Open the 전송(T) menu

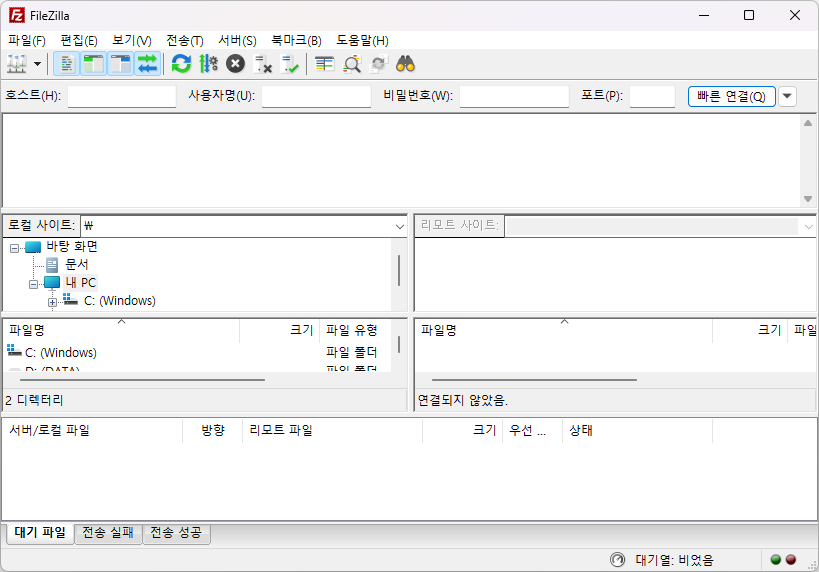point(184,41)
